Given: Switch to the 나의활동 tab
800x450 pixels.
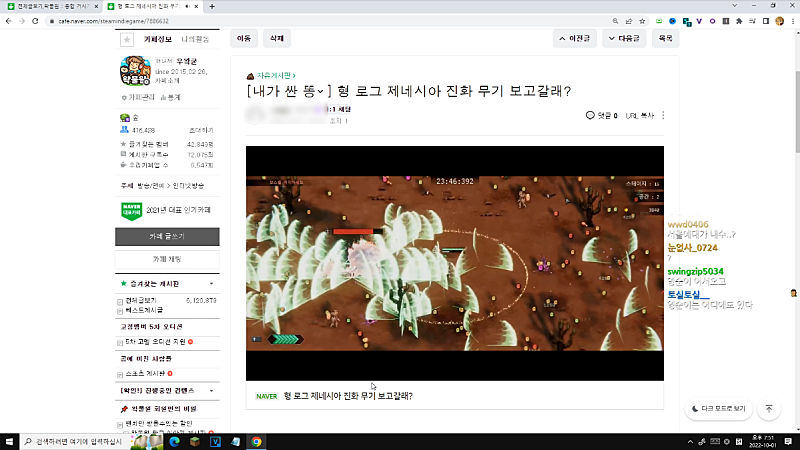Looking at the screenshot, I should pos(195,39).
